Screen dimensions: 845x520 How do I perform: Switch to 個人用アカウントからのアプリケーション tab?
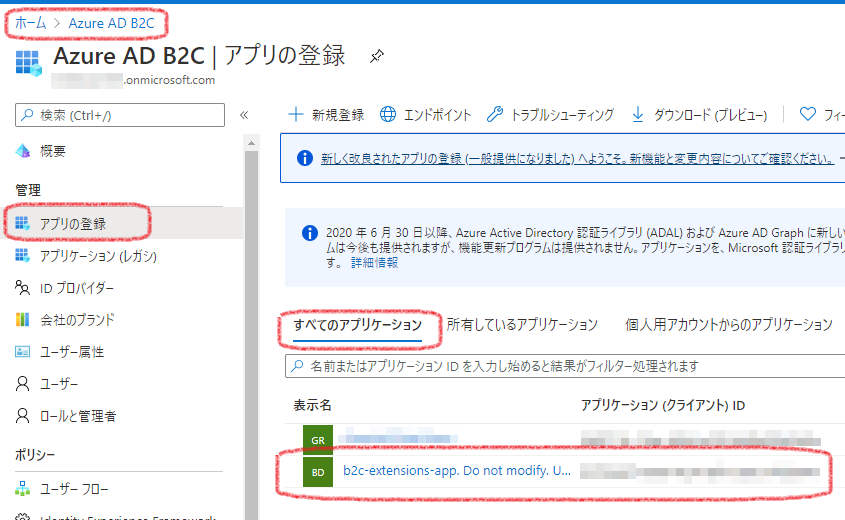(729, 324)
